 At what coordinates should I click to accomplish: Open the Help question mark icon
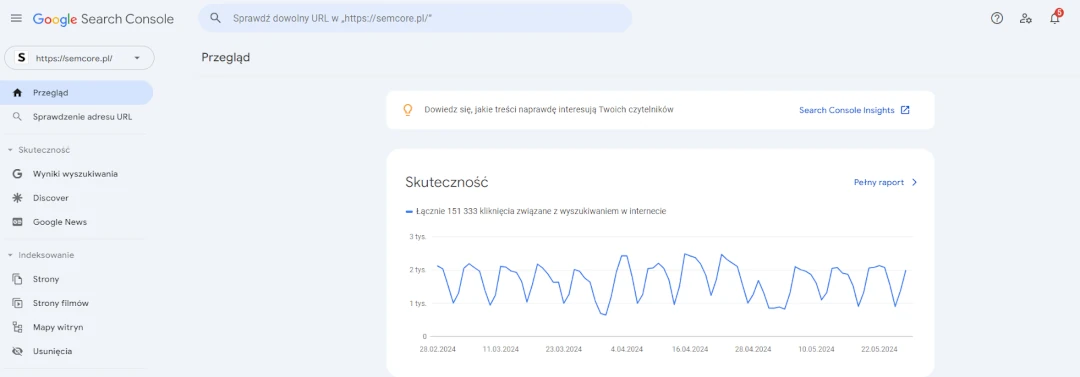coord(997,19)
